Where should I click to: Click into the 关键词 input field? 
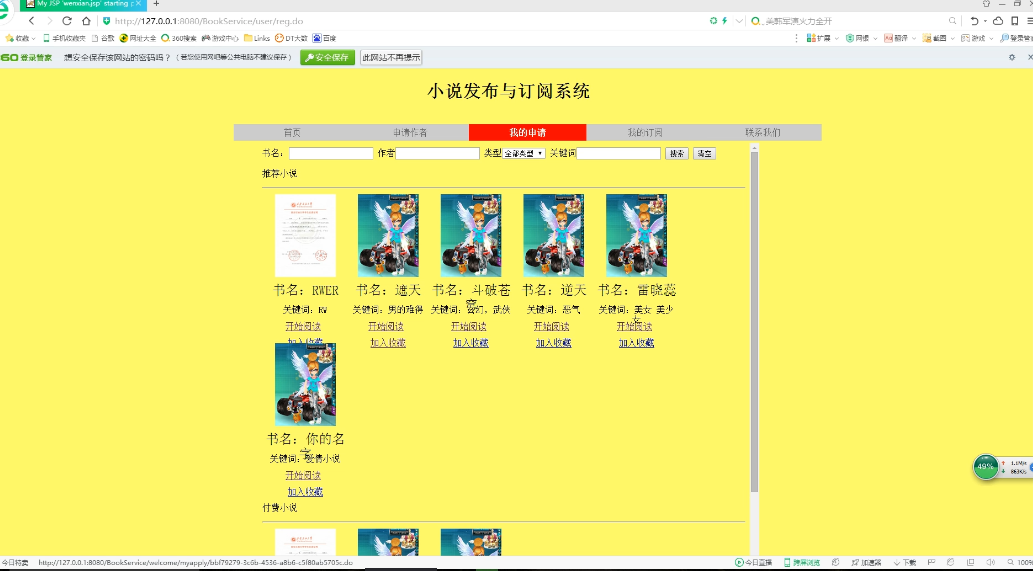point(619,153)
